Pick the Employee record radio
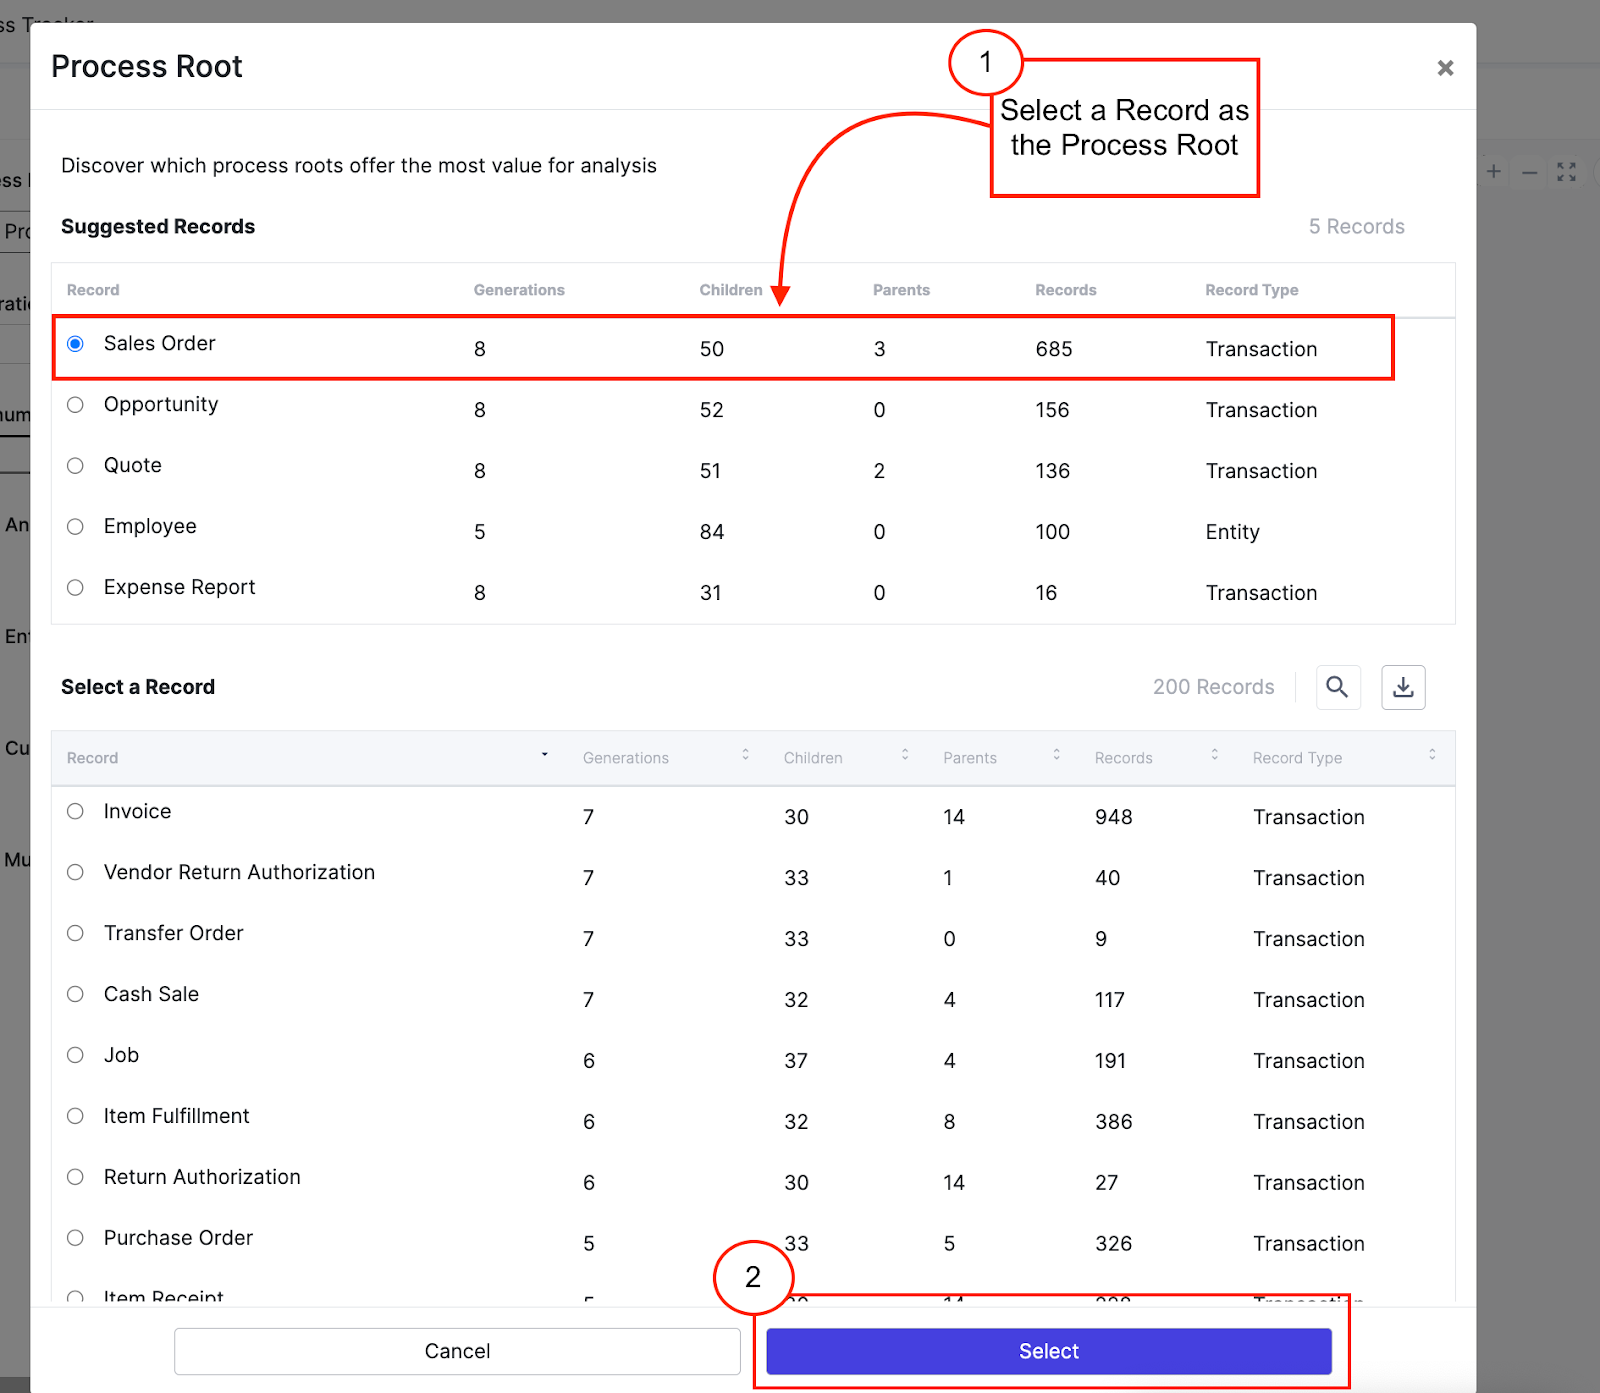Viewport: 1600px width, 1393px height. [x=75, y=527]
